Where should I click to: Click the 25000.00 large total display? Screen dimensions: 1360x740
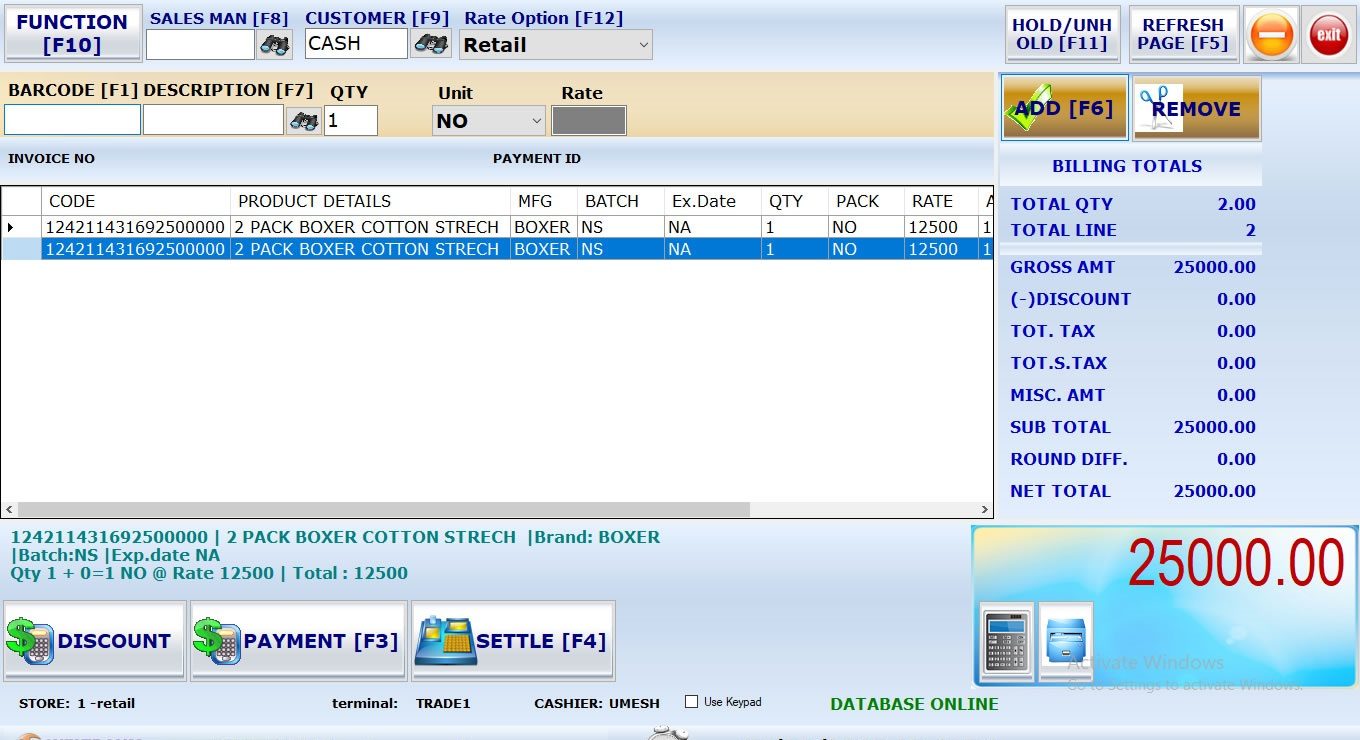tap(1236, 563)
